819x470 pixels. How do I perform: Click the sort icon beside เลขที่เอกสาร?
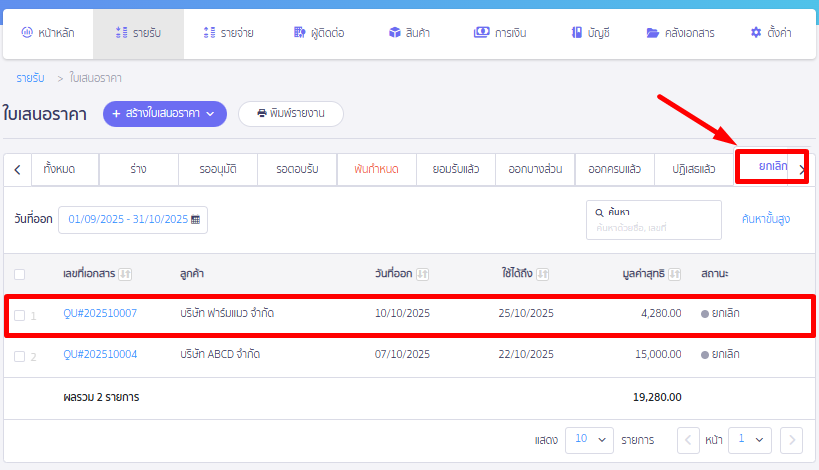(126, 273)
